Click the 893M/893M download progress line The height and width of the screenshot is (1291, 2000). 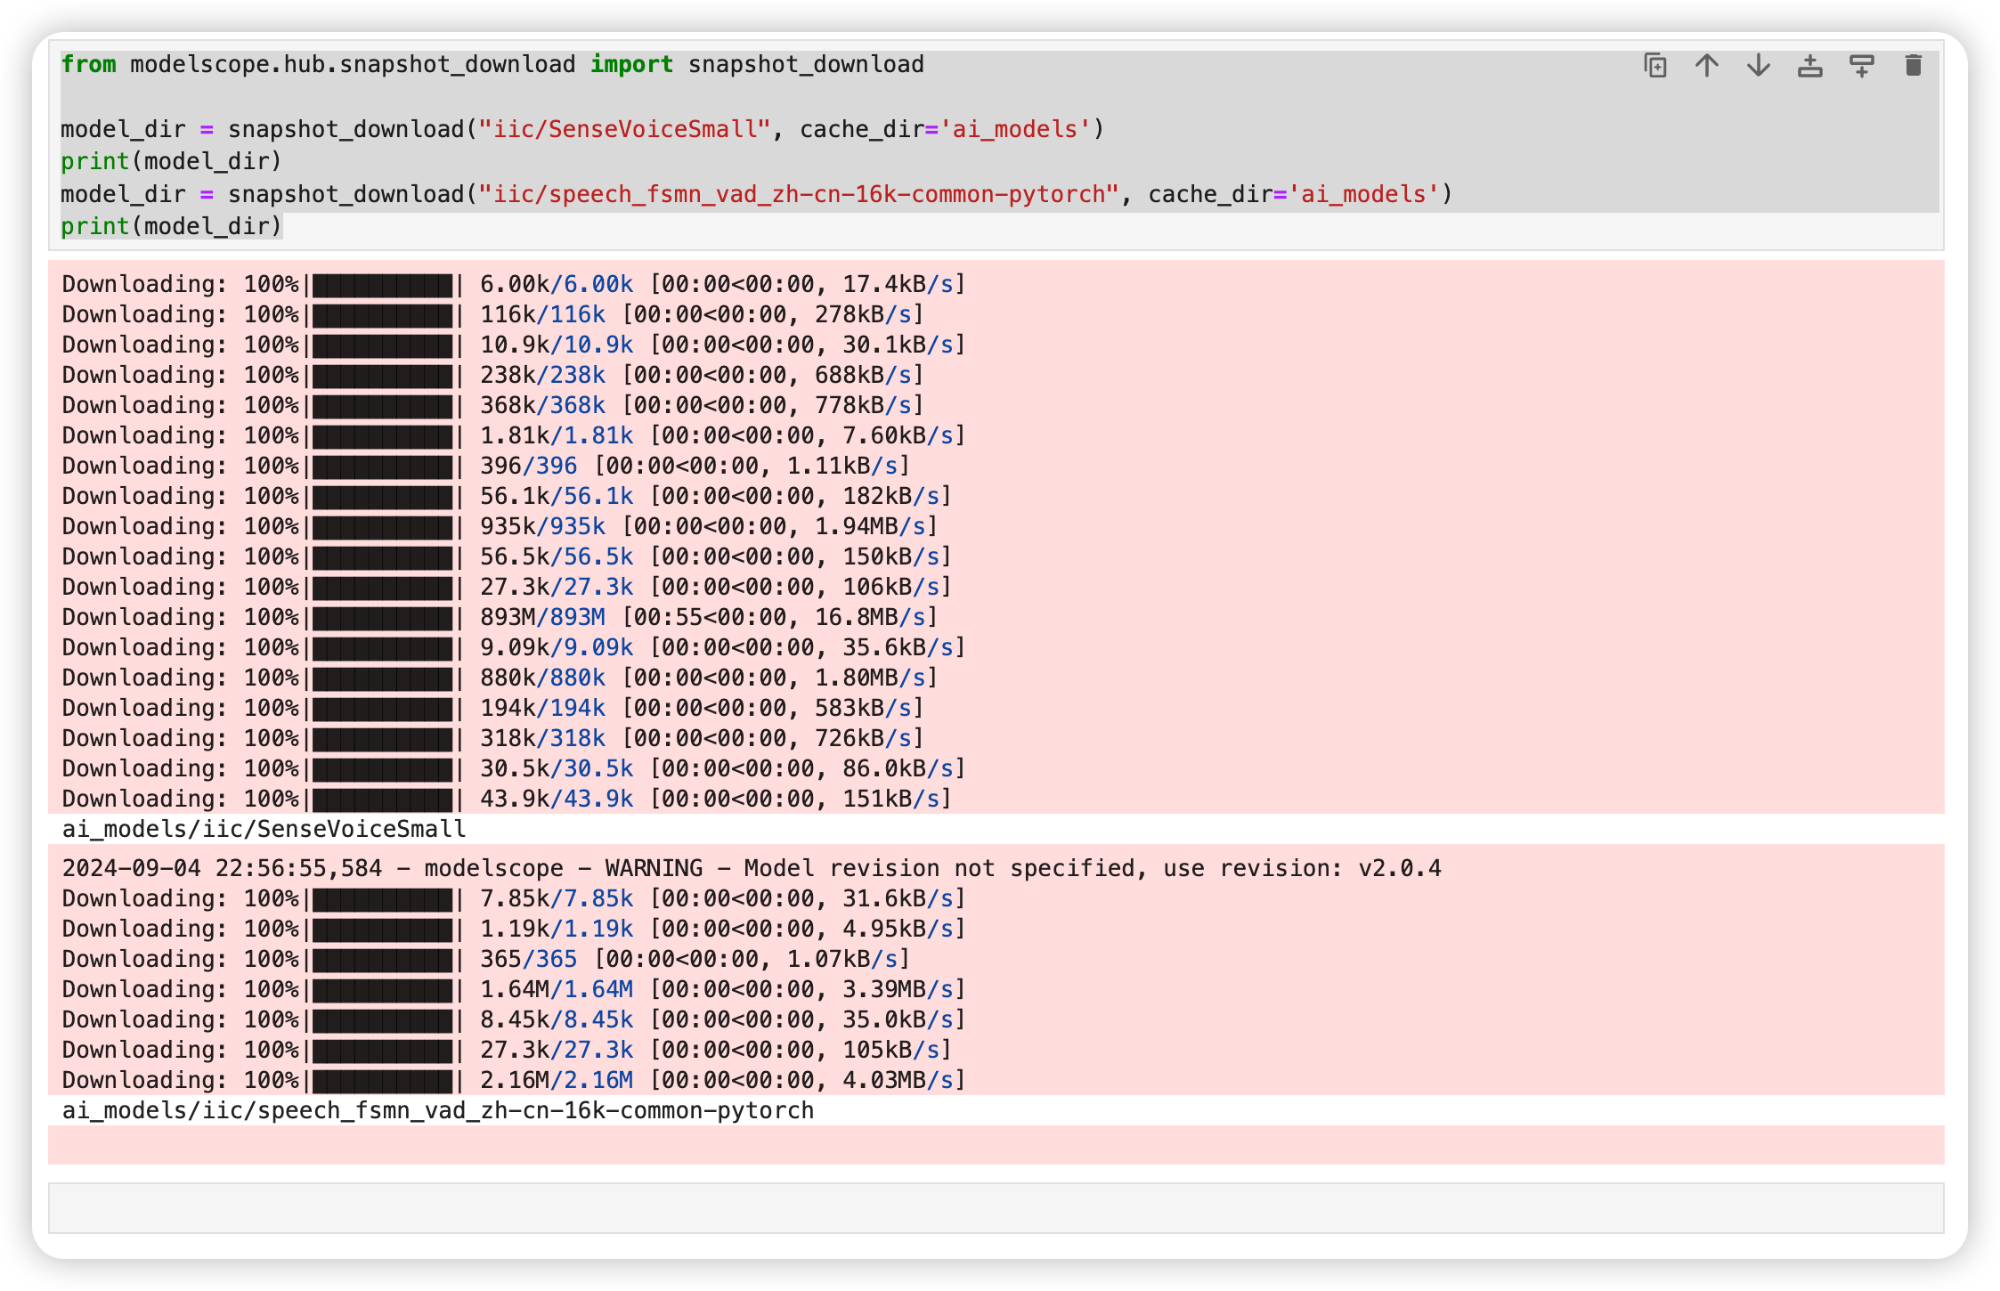tap(541, 618)
